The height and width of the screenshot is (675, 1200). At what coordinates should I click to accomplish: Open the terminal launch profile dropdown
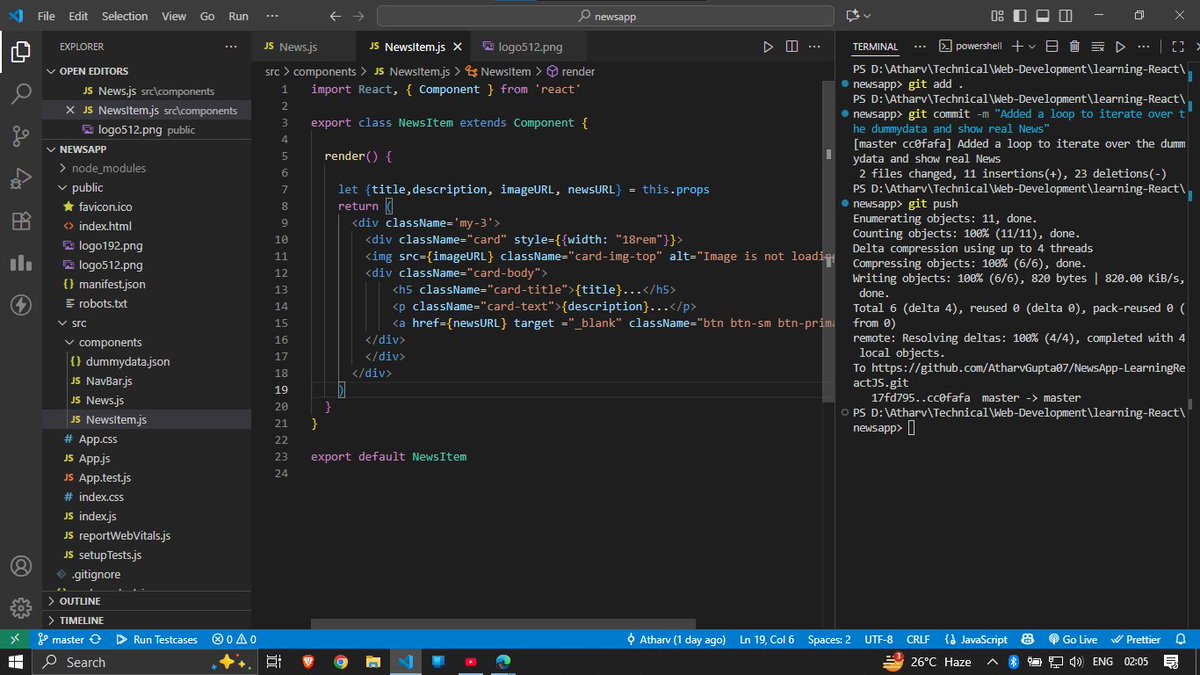click(x=1031, y=46)
